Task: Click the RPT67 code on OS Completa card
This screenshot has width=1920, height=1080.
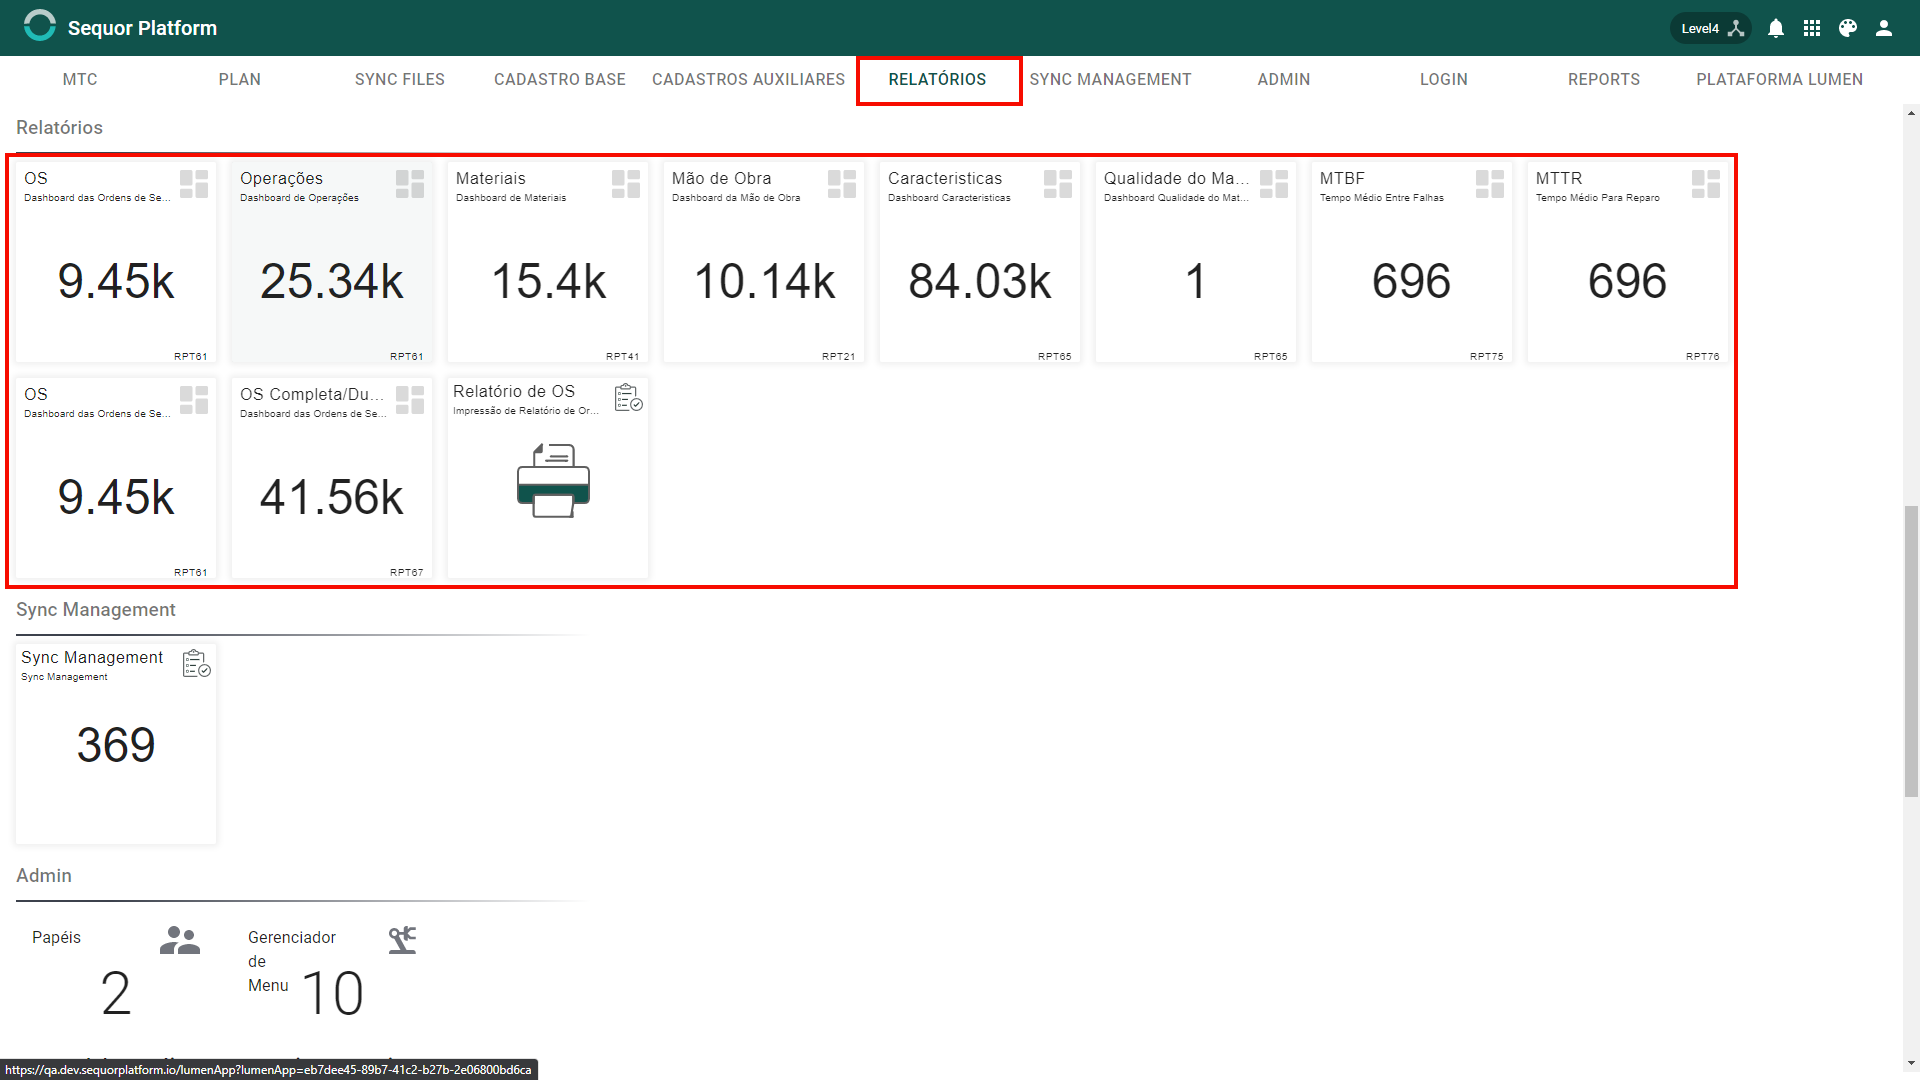Action: pyautogui.click(x=406, y=572)
